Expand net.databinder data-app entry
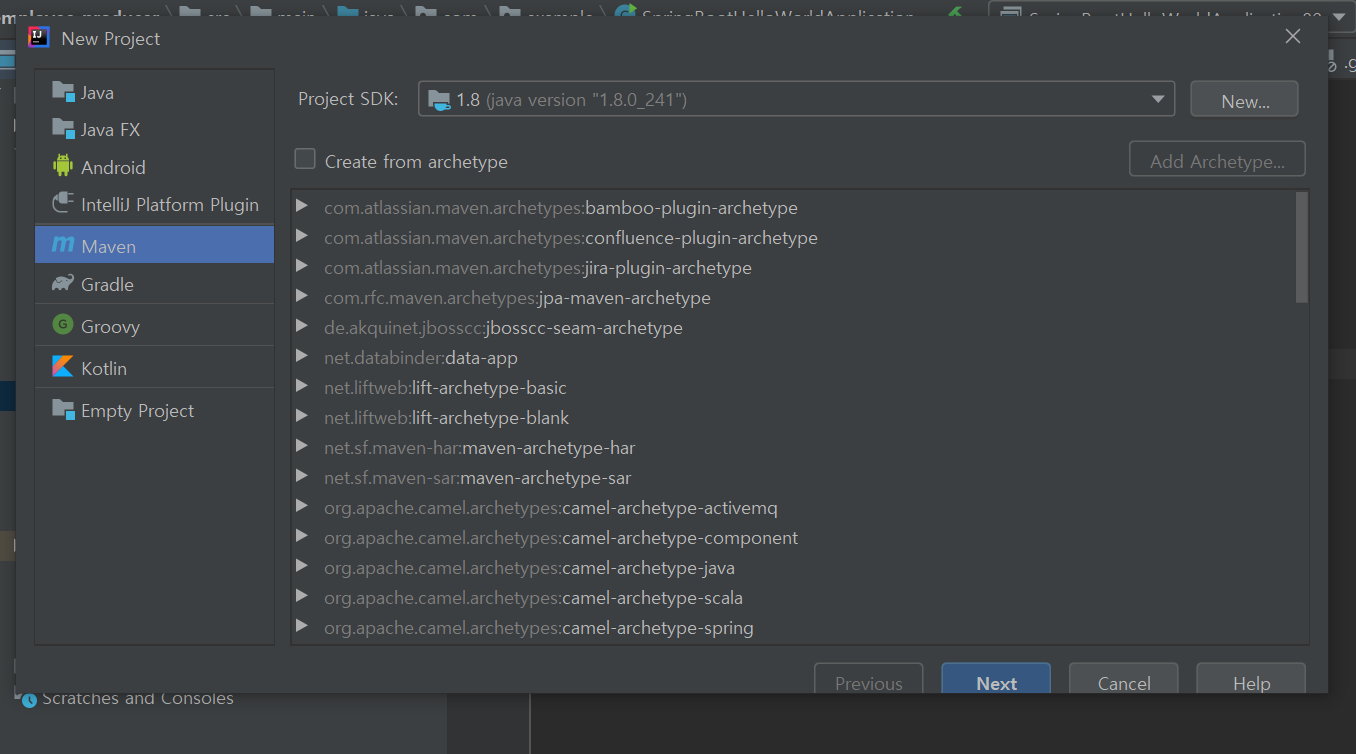This screenshot has width=1356, height=754. click(x=301, y=357)
